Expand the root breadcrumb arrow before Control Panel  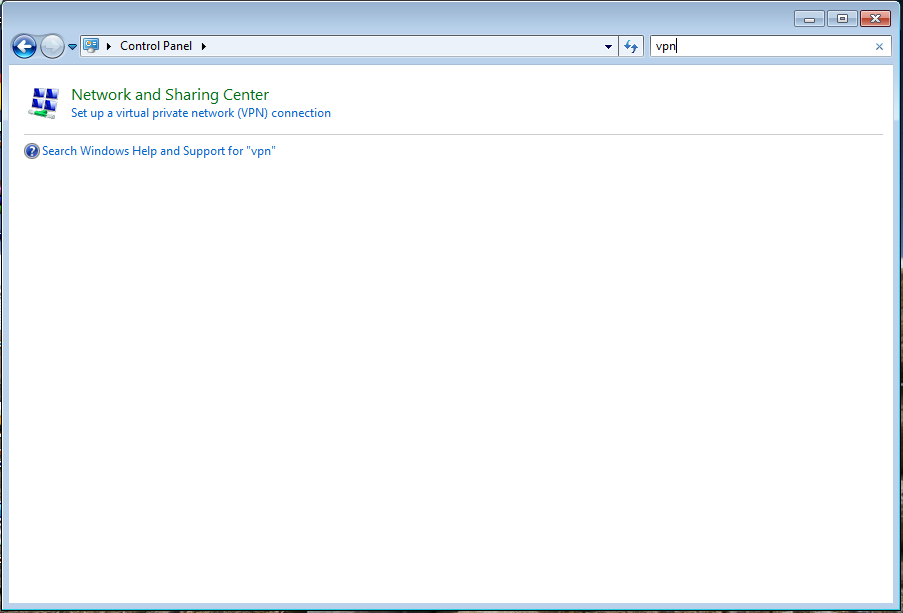pos(109,46)
